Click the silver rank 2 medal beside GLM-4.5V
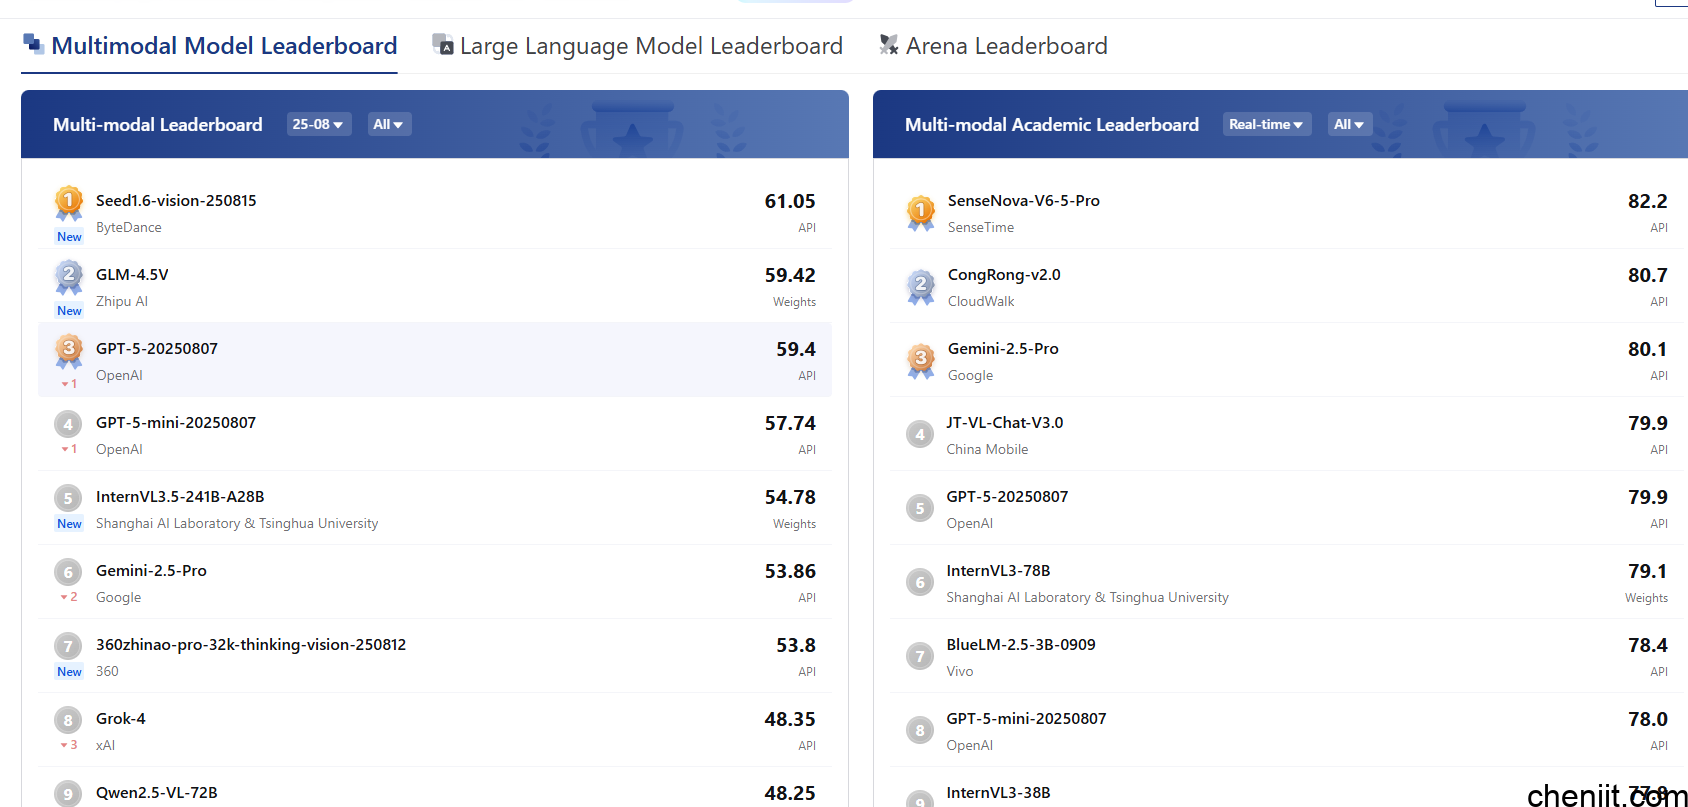The height and width of the screenshot is (807, 1688). pos(68,276)
